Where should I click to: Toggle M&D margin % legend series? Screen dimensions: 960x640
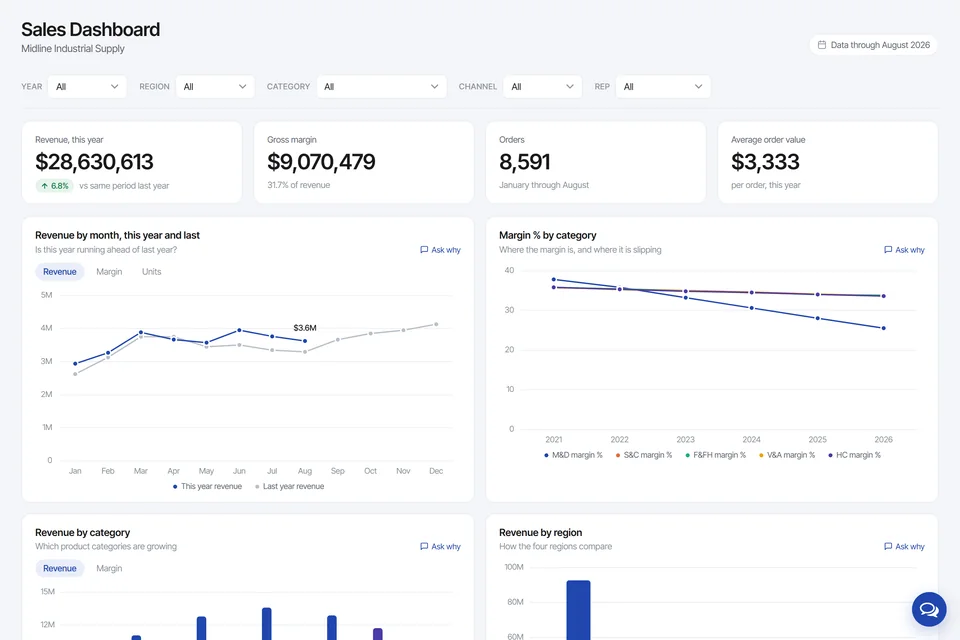(573, 455)
